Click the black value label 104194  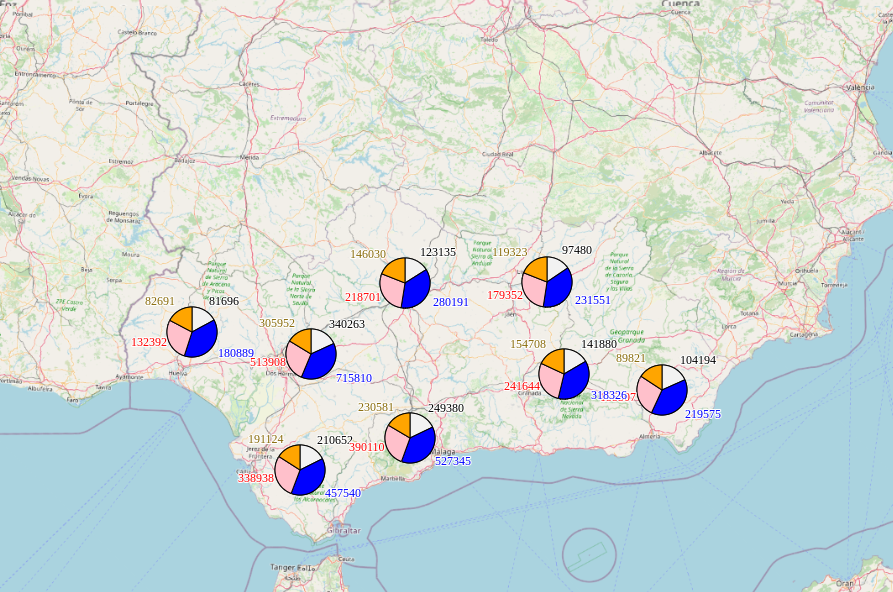(698, 361)
